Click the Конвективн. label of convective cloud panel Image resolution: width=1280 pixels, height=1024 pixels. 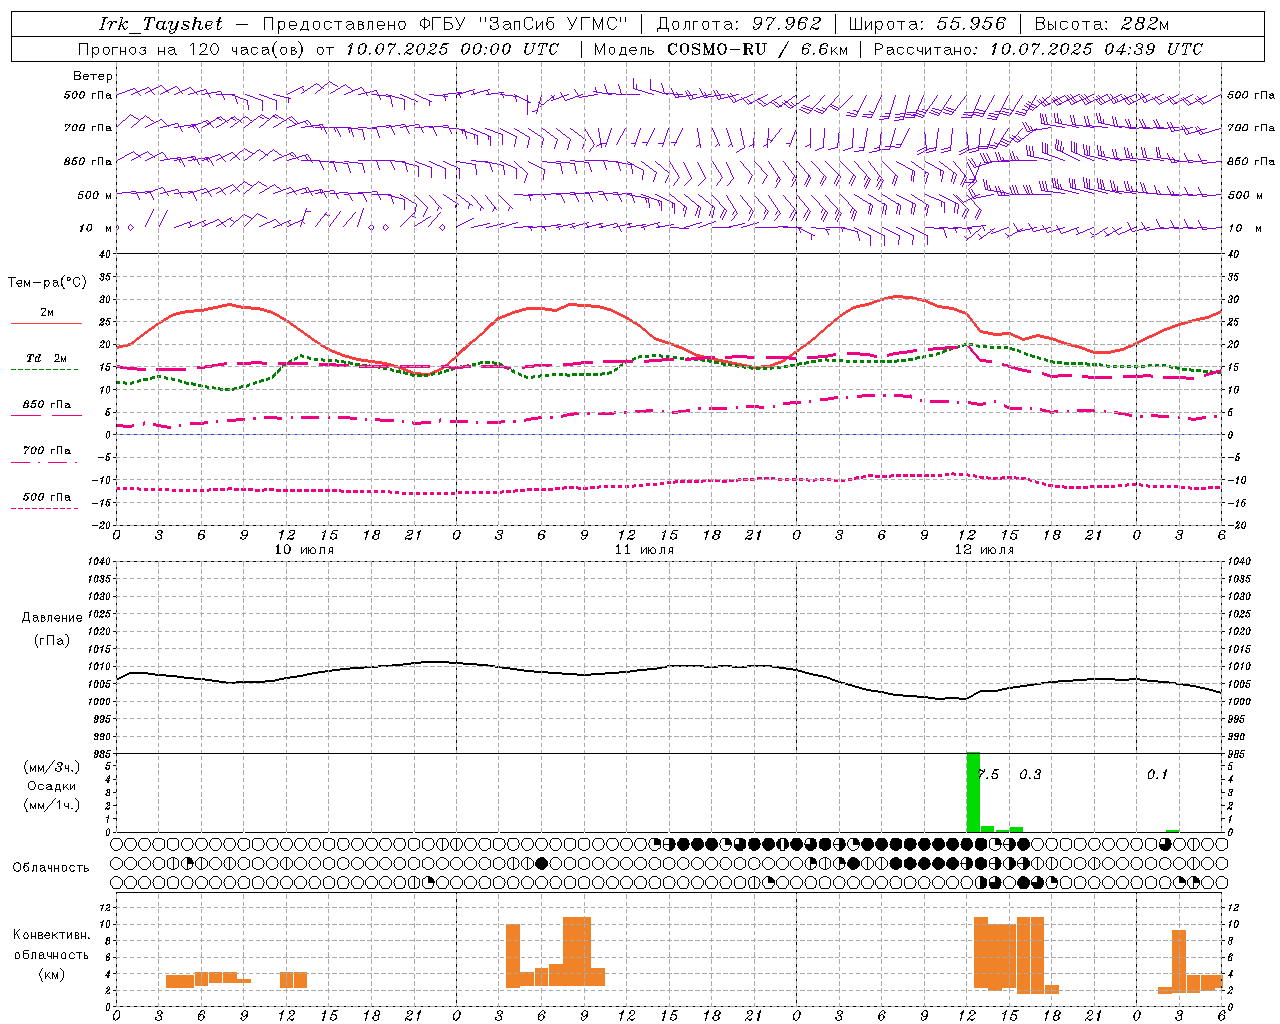[x=52, y=935]
